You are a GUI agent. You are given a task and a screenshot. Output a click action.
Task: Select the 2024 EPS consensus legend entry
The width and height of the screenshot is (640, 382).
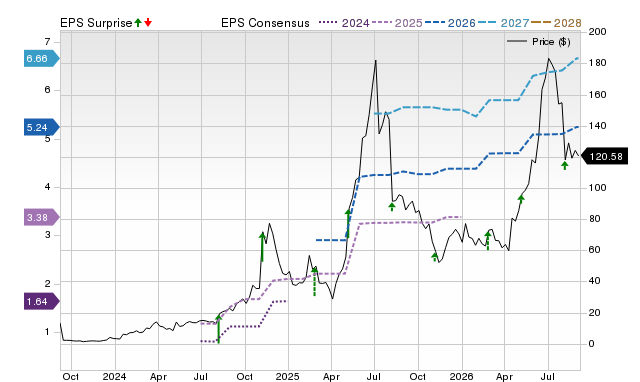click(x=344, y=23)
